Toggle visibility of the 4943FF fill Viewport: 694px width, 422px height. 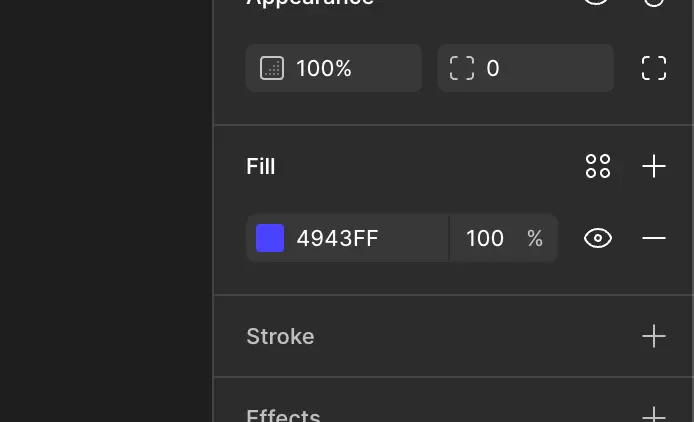(598, 238)
